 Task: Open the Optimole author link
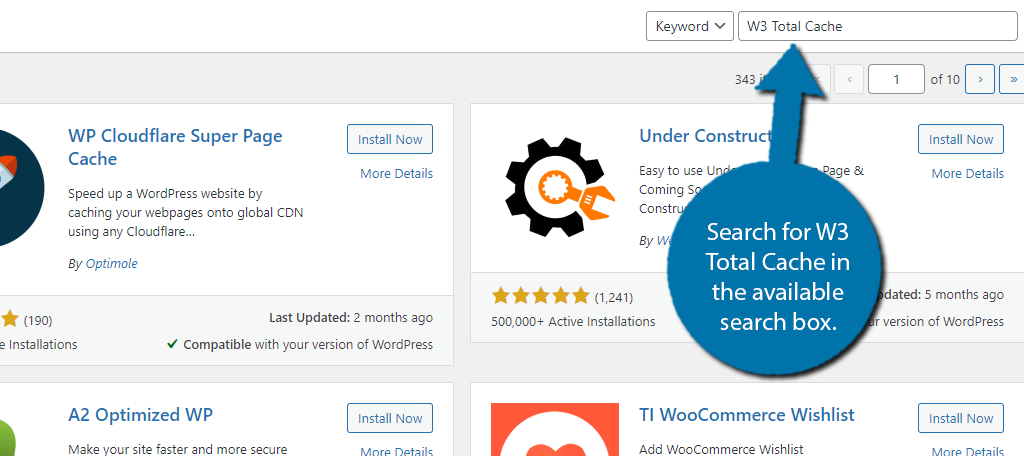112,264
